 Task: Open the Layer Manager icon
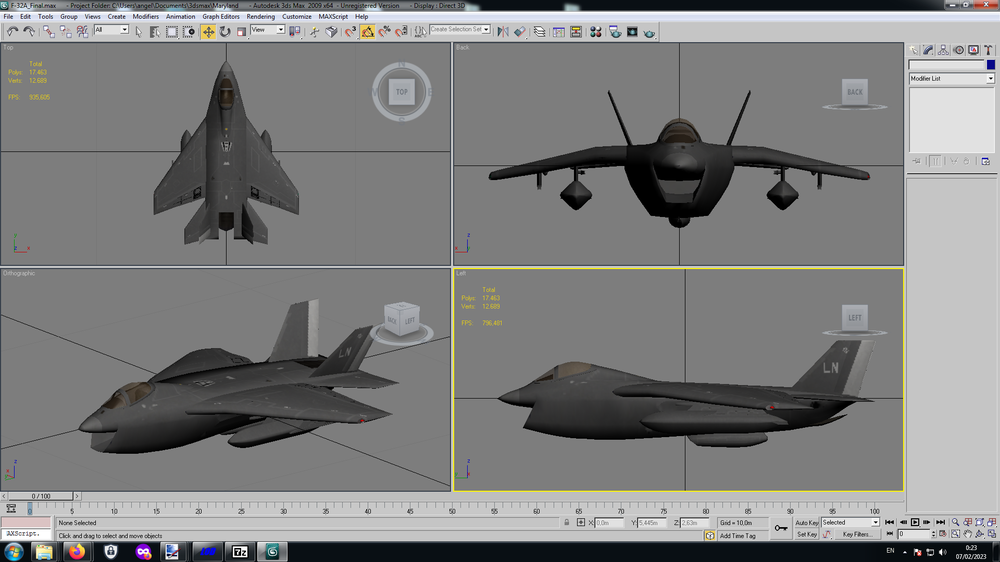[x=540, y=31]
